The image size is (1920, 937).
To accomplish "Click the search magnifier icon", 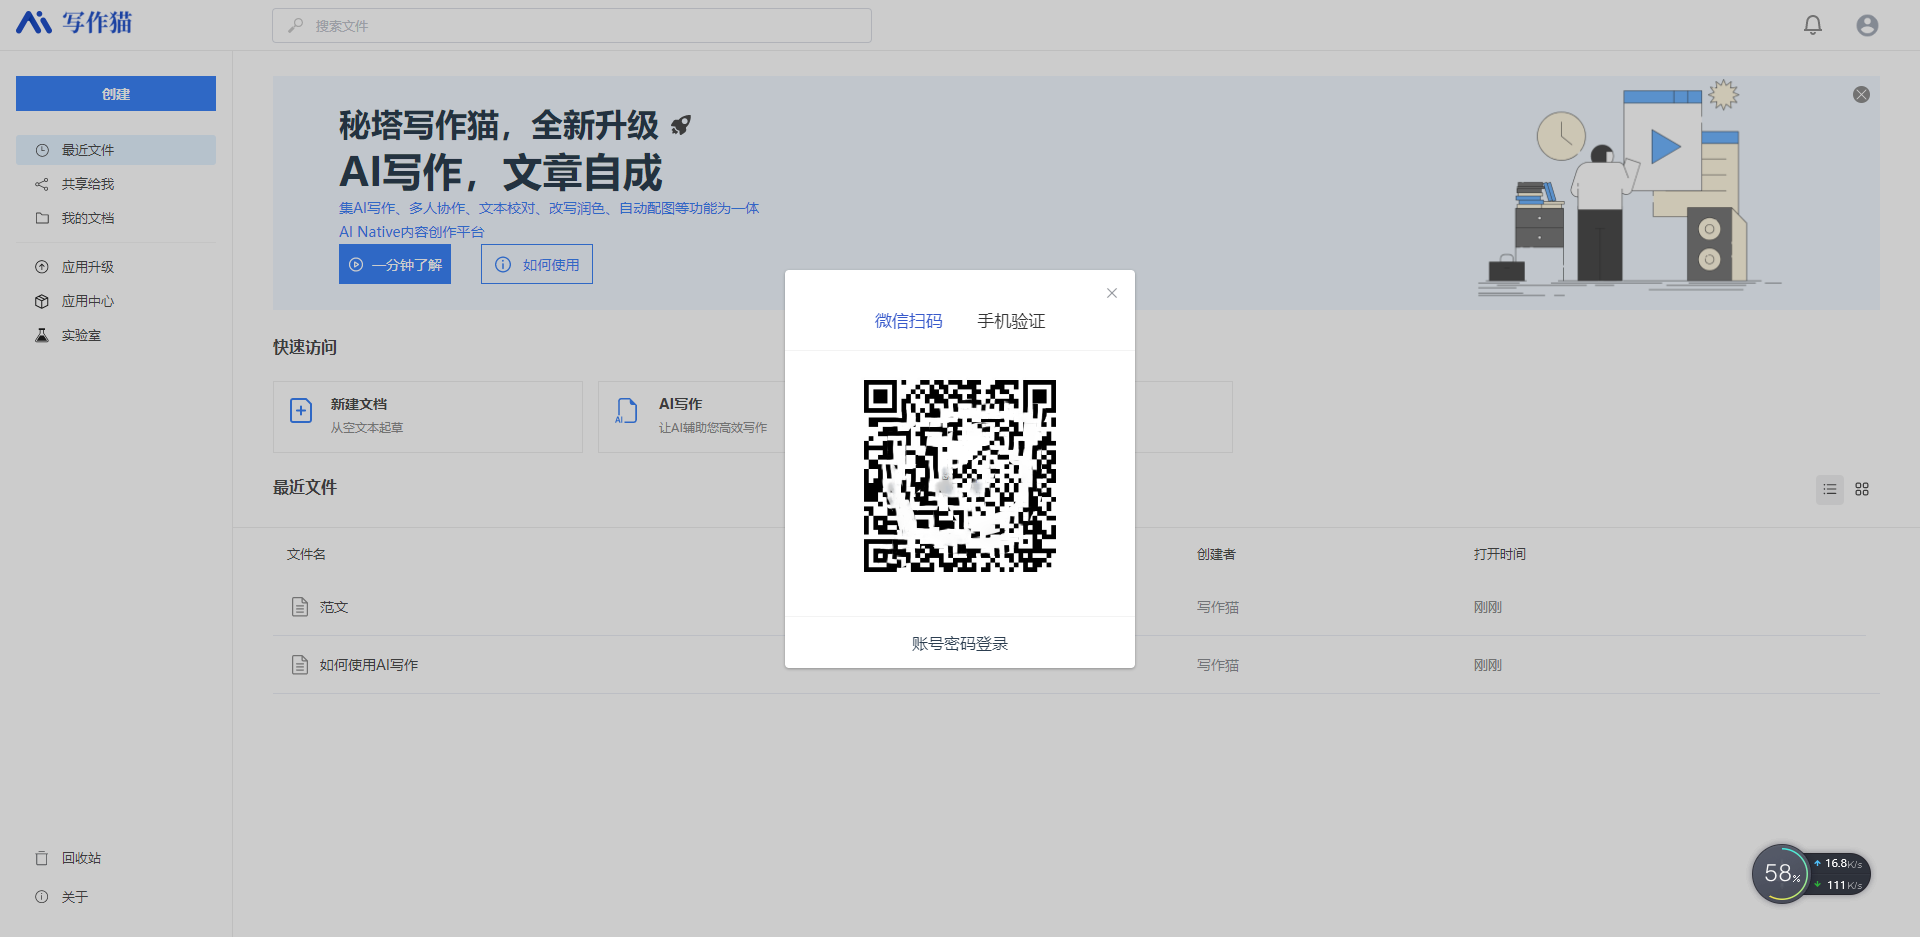I will 296,25.
